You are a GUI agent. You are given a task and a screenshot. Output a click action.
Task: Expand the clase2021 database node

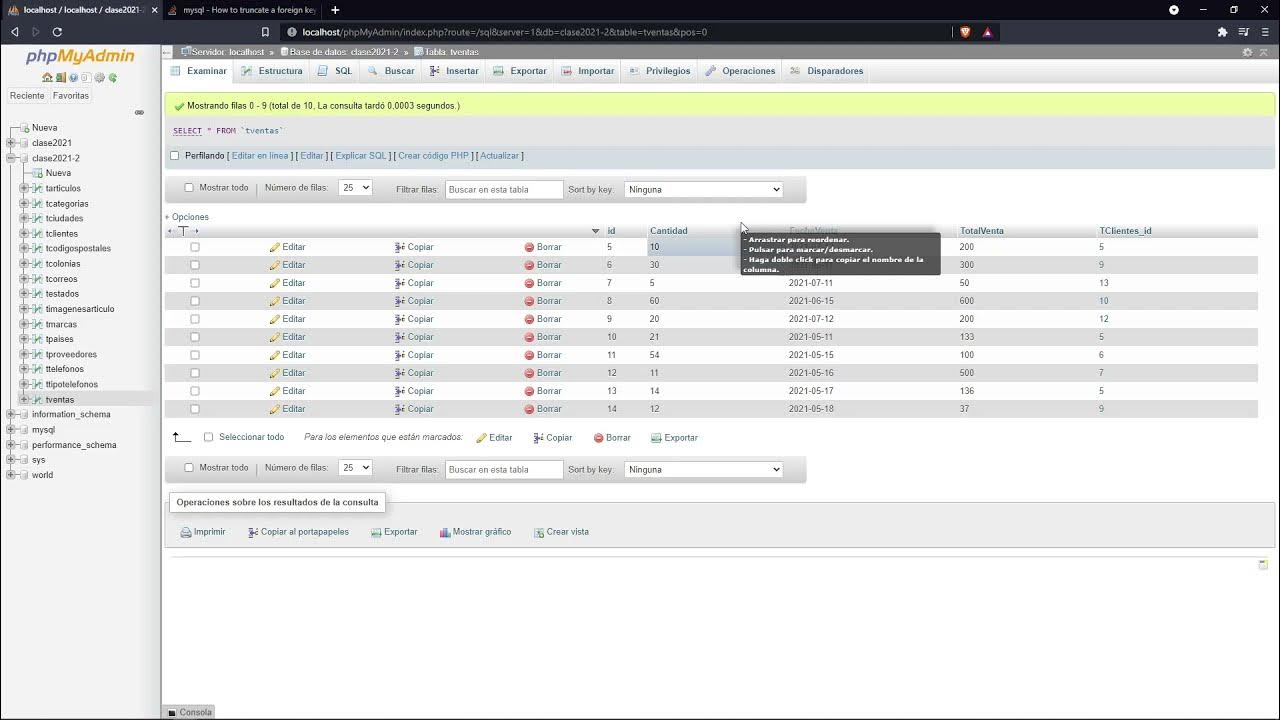[x=11, y=143]
